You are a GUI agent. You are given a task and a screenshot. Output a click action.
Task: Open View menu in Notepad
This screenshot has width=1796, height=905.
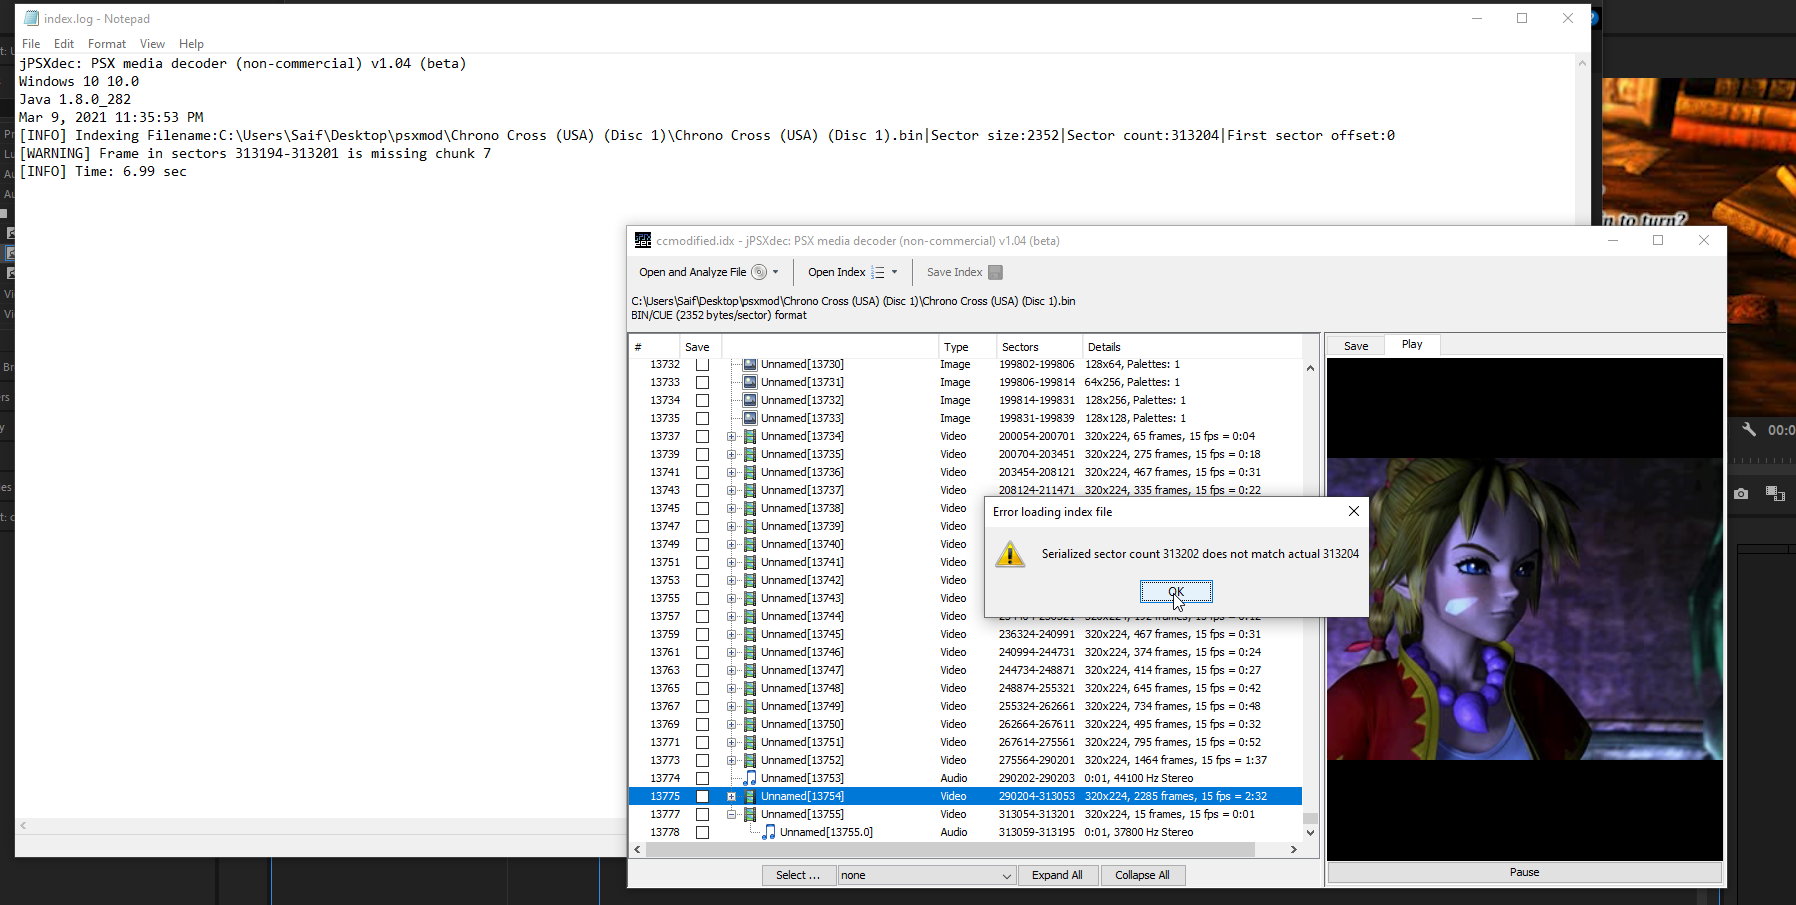click(x=152, y=44)
